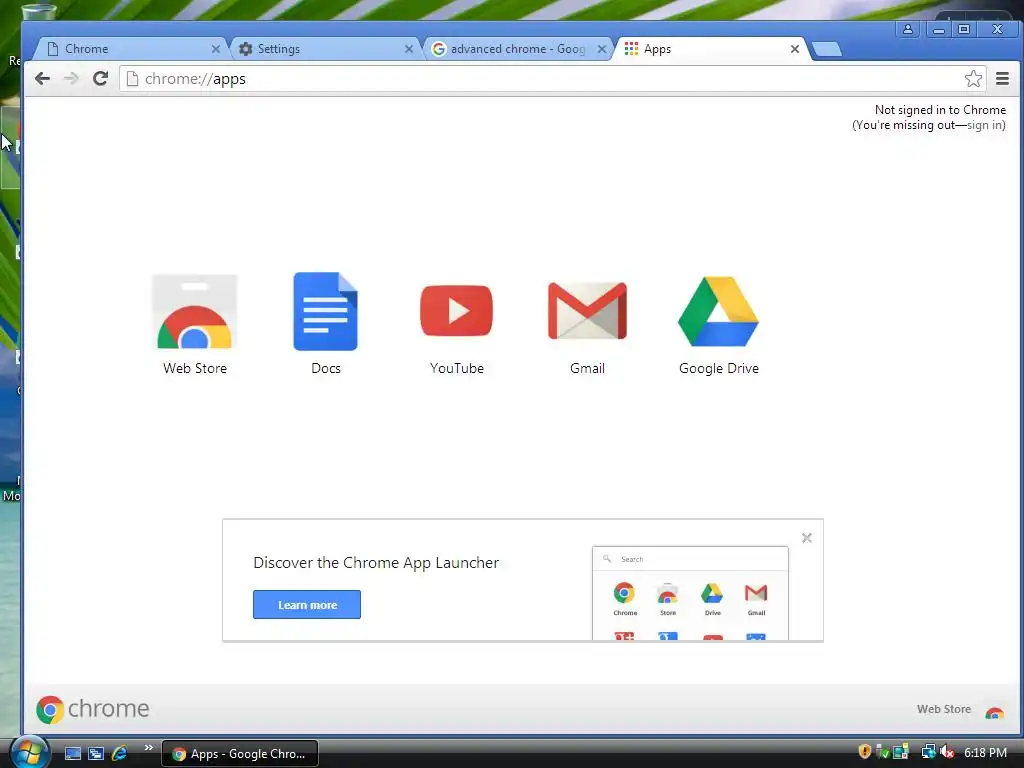Click the security shield tray icon
1024x768 pixels.
864,752
